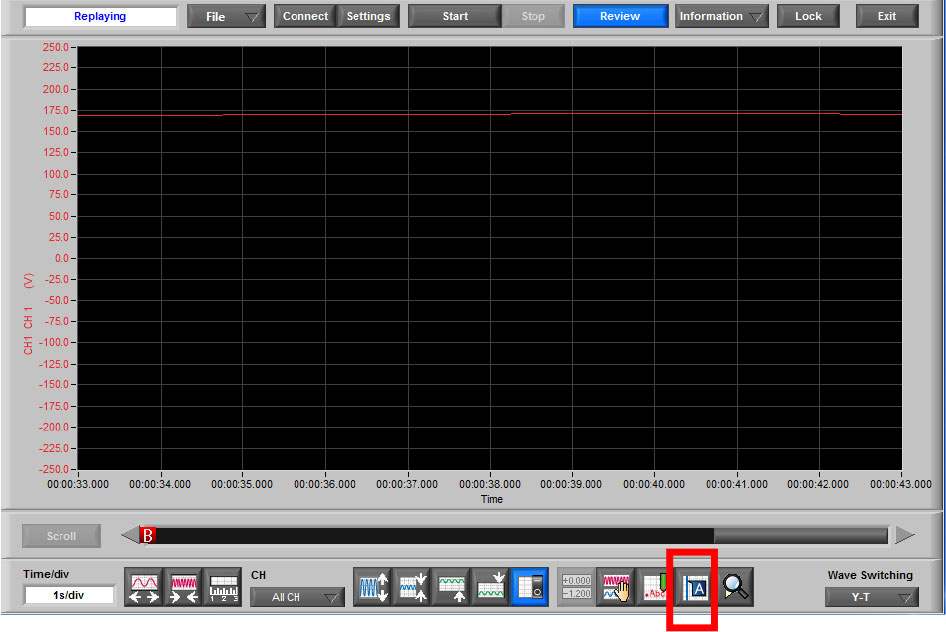Click the Connect button
The width and height of the screenshot is (946, 632).
point(305,17)
